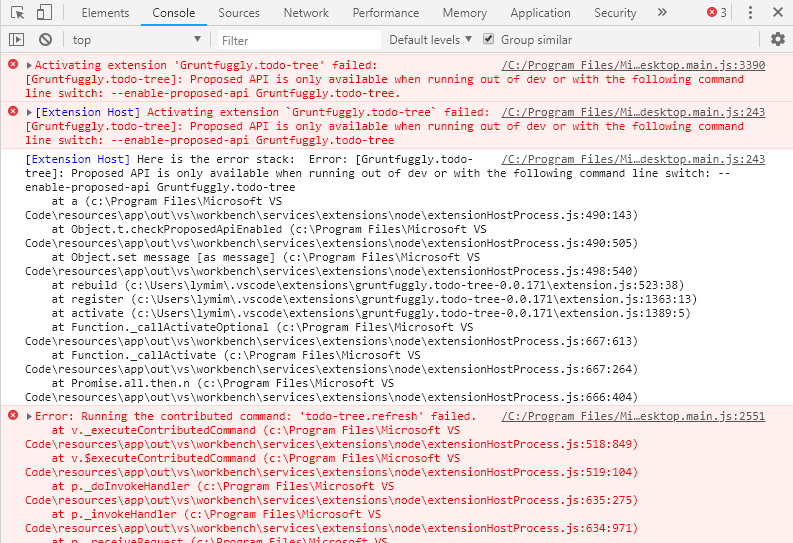The image size is (793, 543).
Task: Activate the inspect element picker icon
Action: click(17, 13)
